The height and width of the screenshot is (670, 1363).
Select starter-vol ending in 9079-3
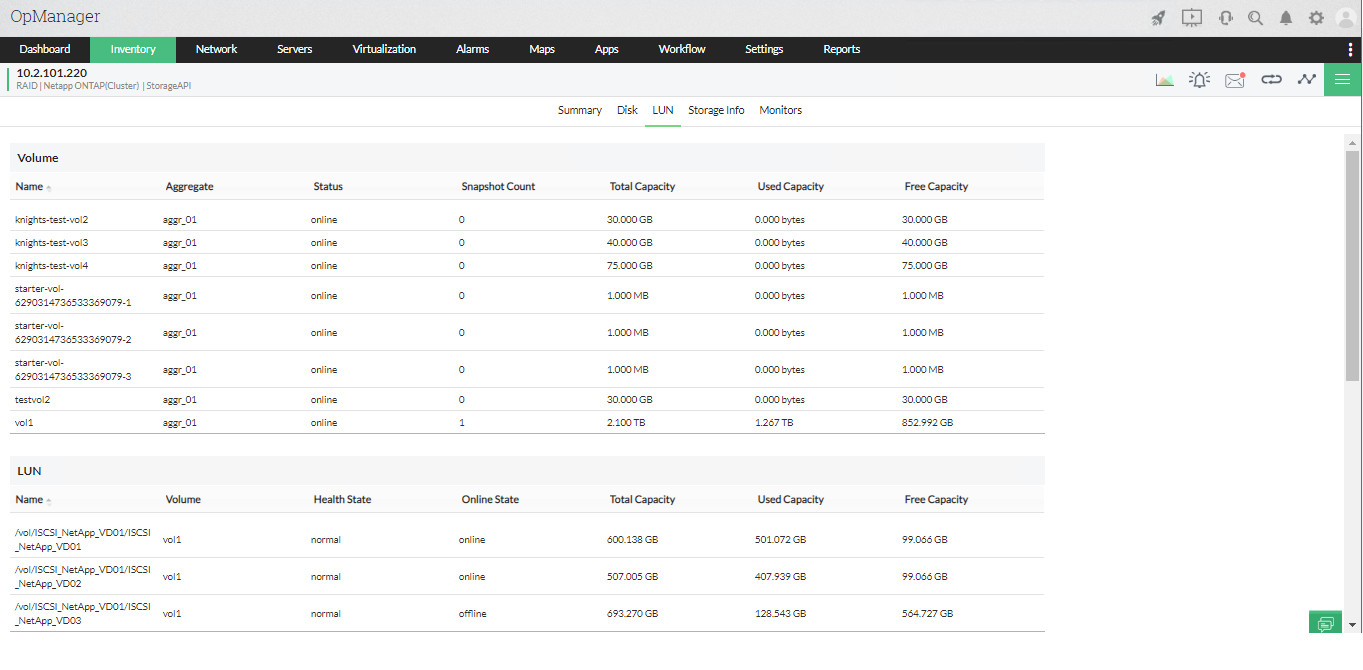coord(527,370)
